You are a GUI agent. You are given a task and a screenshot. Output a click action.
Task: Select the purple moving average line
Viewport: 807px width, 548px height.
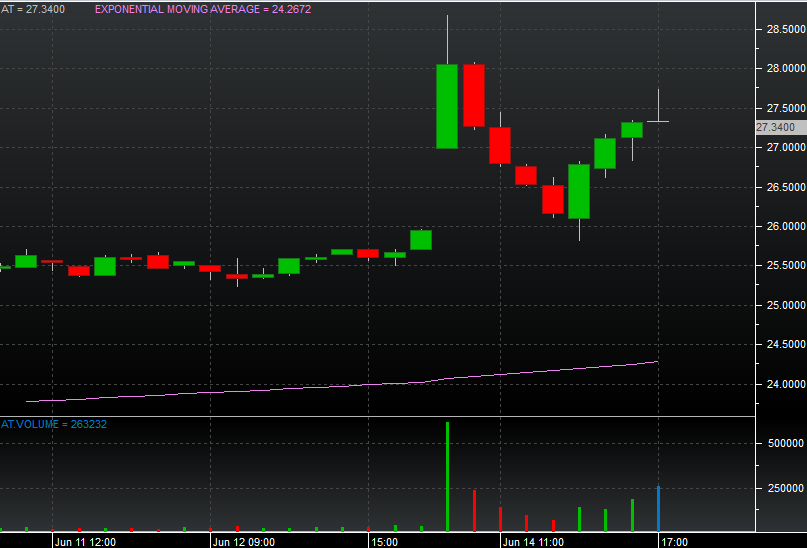click(300, 389)
